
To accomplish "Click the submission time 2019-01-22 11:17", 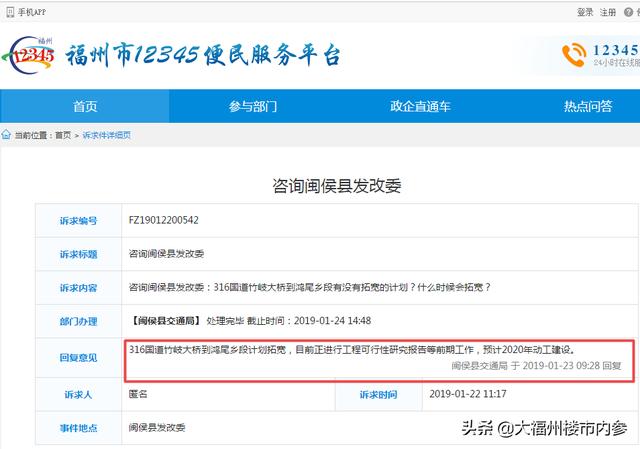I will (x=461, y=395).
